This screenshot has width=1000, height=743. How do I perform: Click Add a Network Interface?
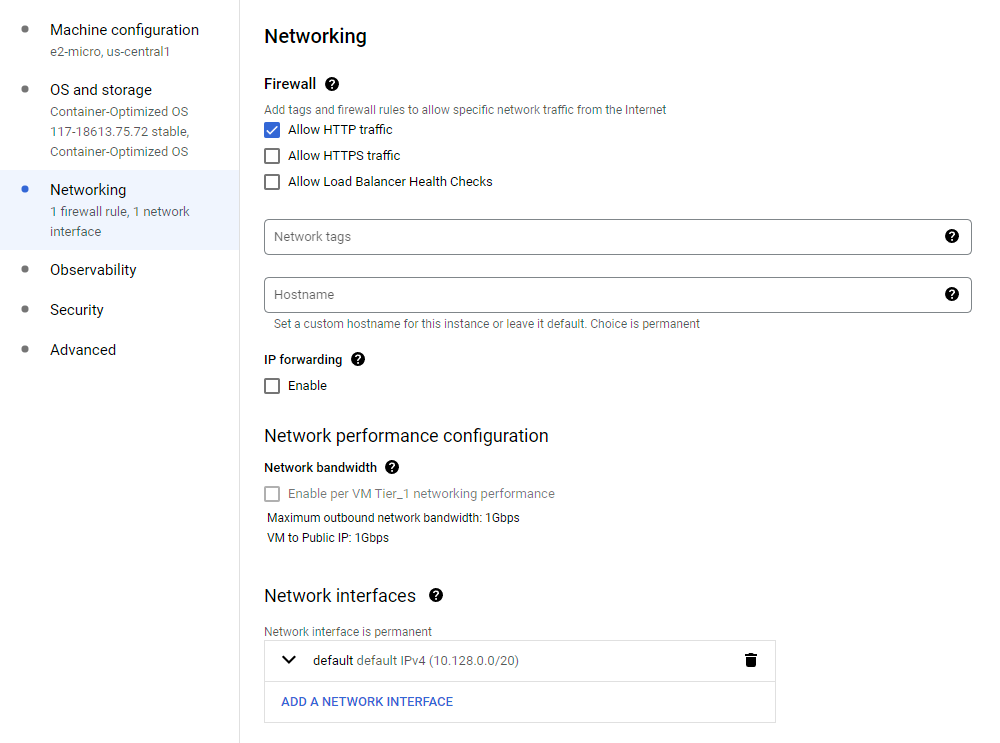coord(367,702)
